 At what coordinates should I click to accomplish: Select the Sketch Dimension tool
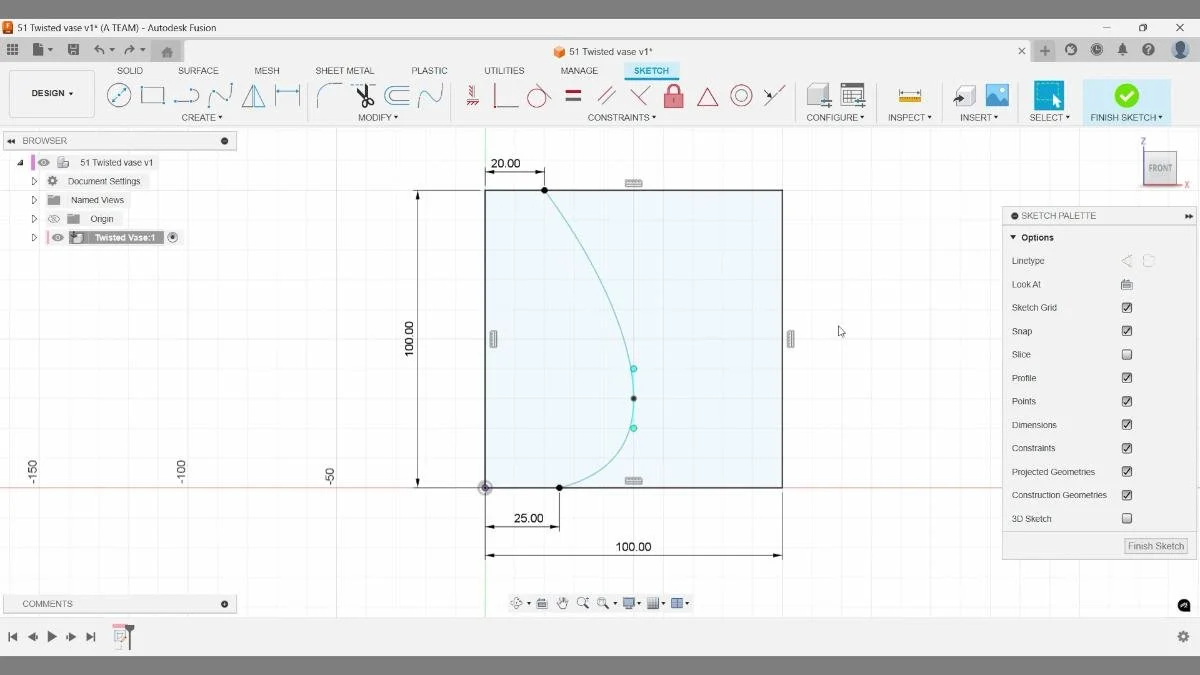288,96
